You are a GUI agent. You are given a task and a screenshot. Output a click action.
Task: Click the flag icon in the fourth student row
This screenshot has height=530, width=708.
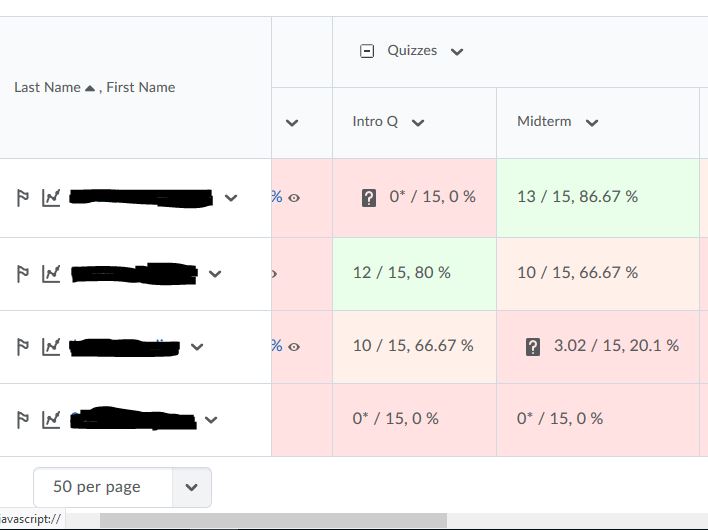coord(23,420)
